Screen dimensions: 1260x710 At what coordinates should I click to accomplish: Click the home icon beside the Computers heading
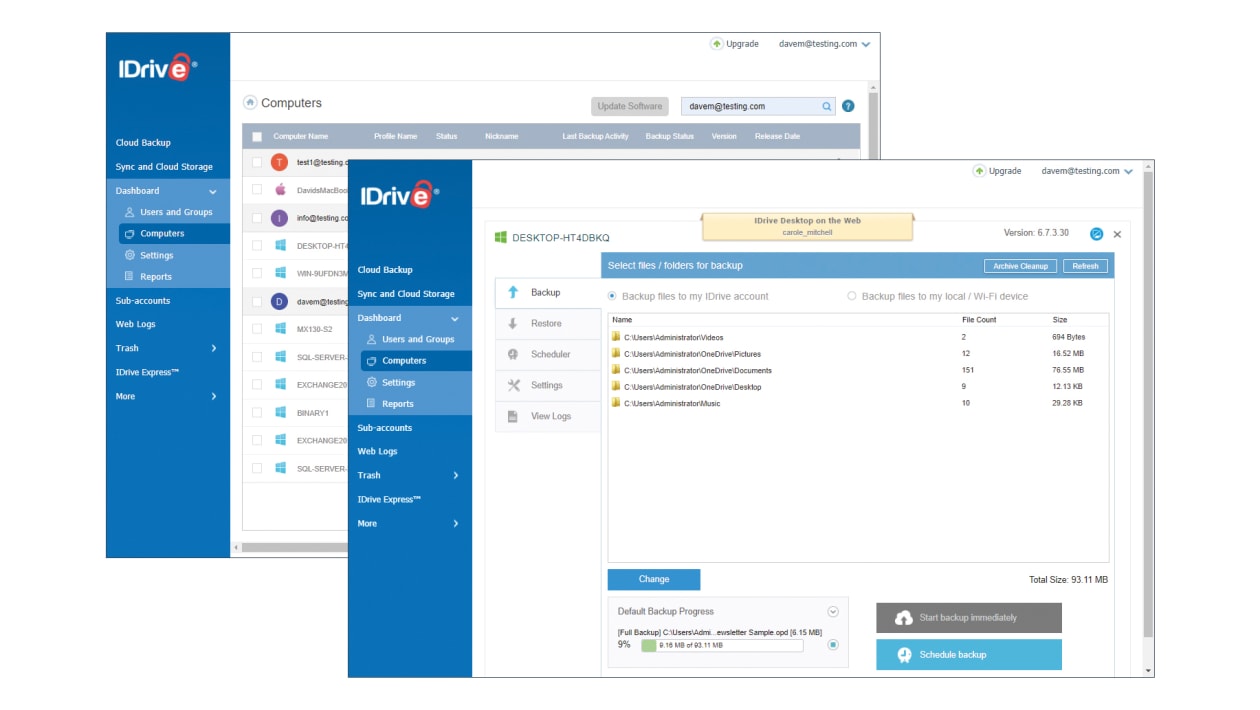250,102
